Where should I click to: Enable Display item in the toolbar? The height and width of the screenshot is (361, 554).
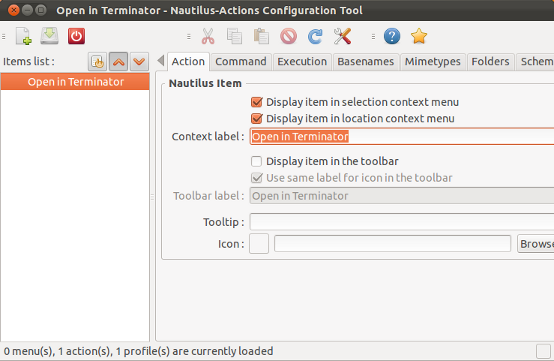click(x=257, y=161)
